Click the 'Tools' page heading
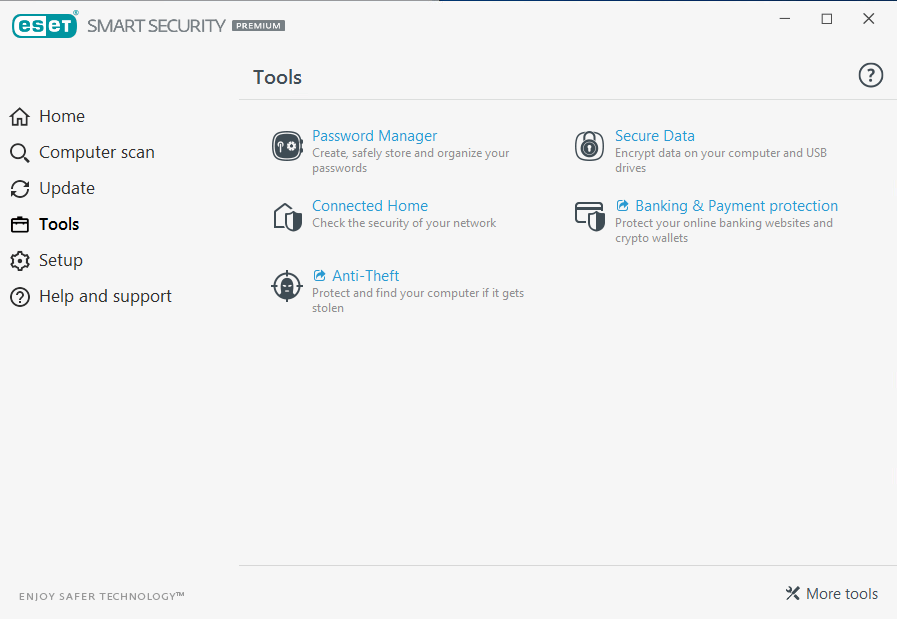The image size is (897, 619). 277,77
